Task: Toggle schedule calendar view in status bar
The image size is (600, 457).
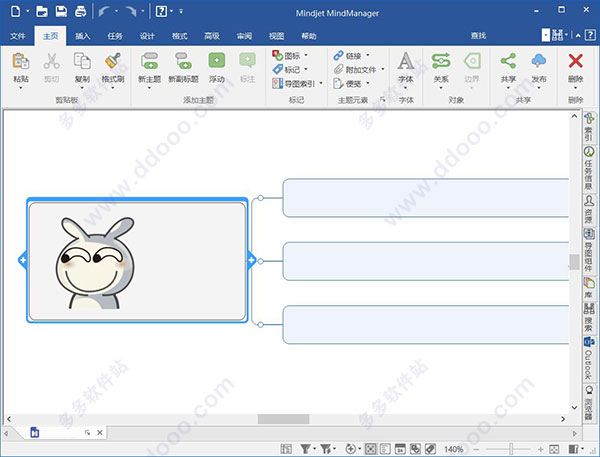Action: tap(400, 449)
